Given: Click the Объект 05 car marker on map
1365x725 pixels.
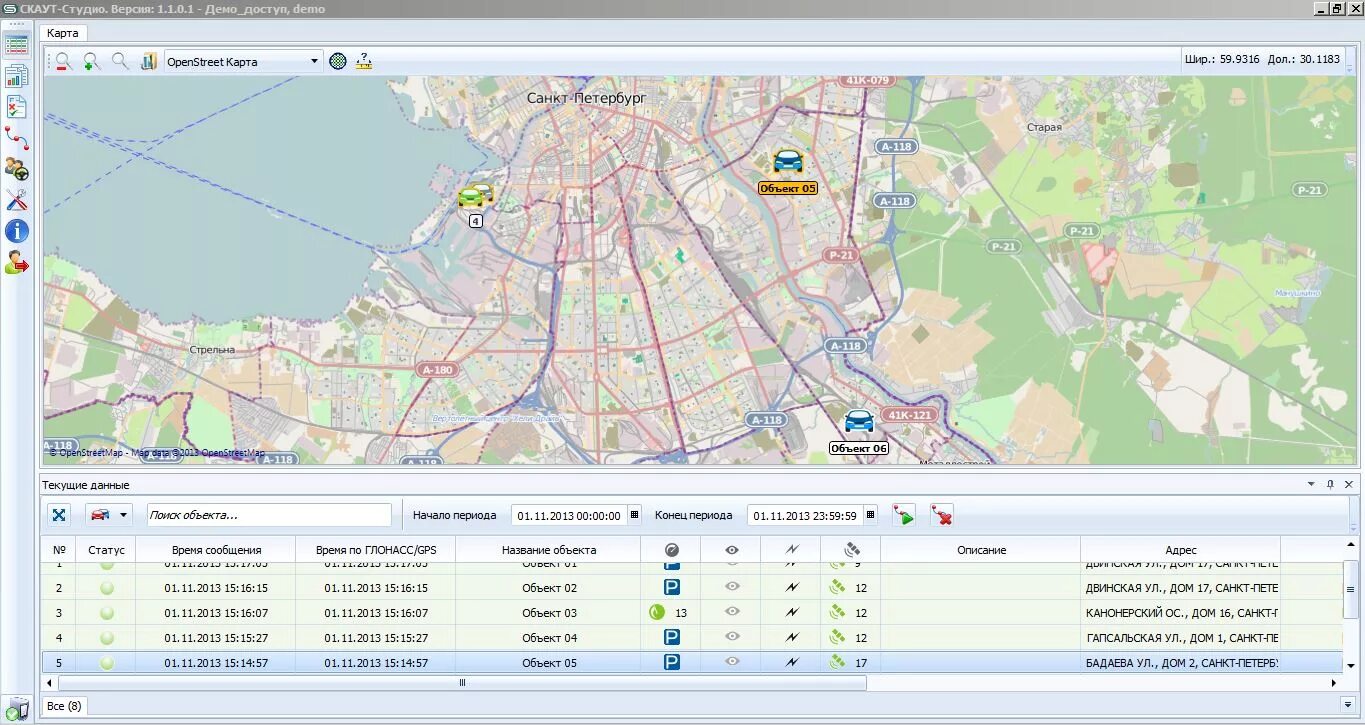Looking at the screenshot, I should tap(788, 162).
